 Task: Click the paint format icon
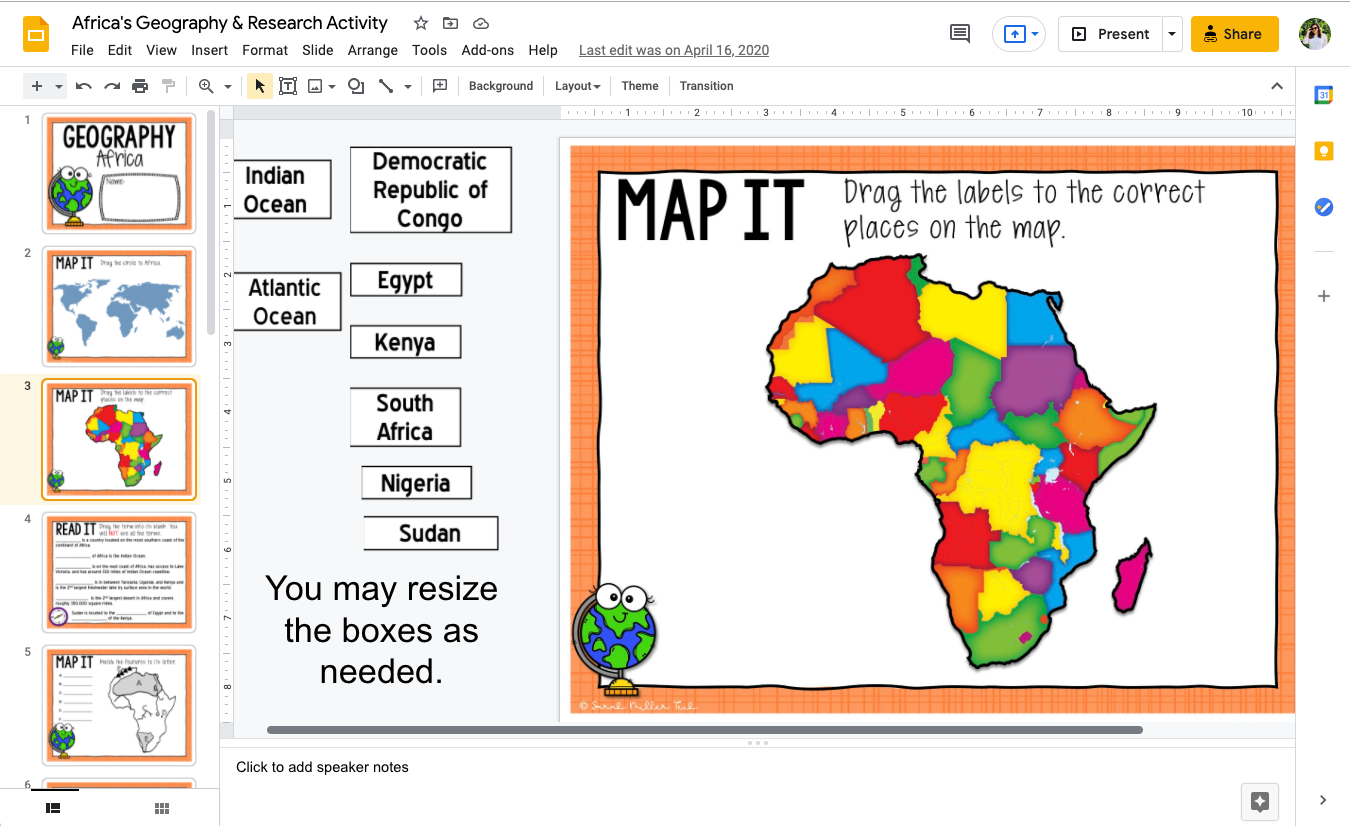[x=168, y=86]
